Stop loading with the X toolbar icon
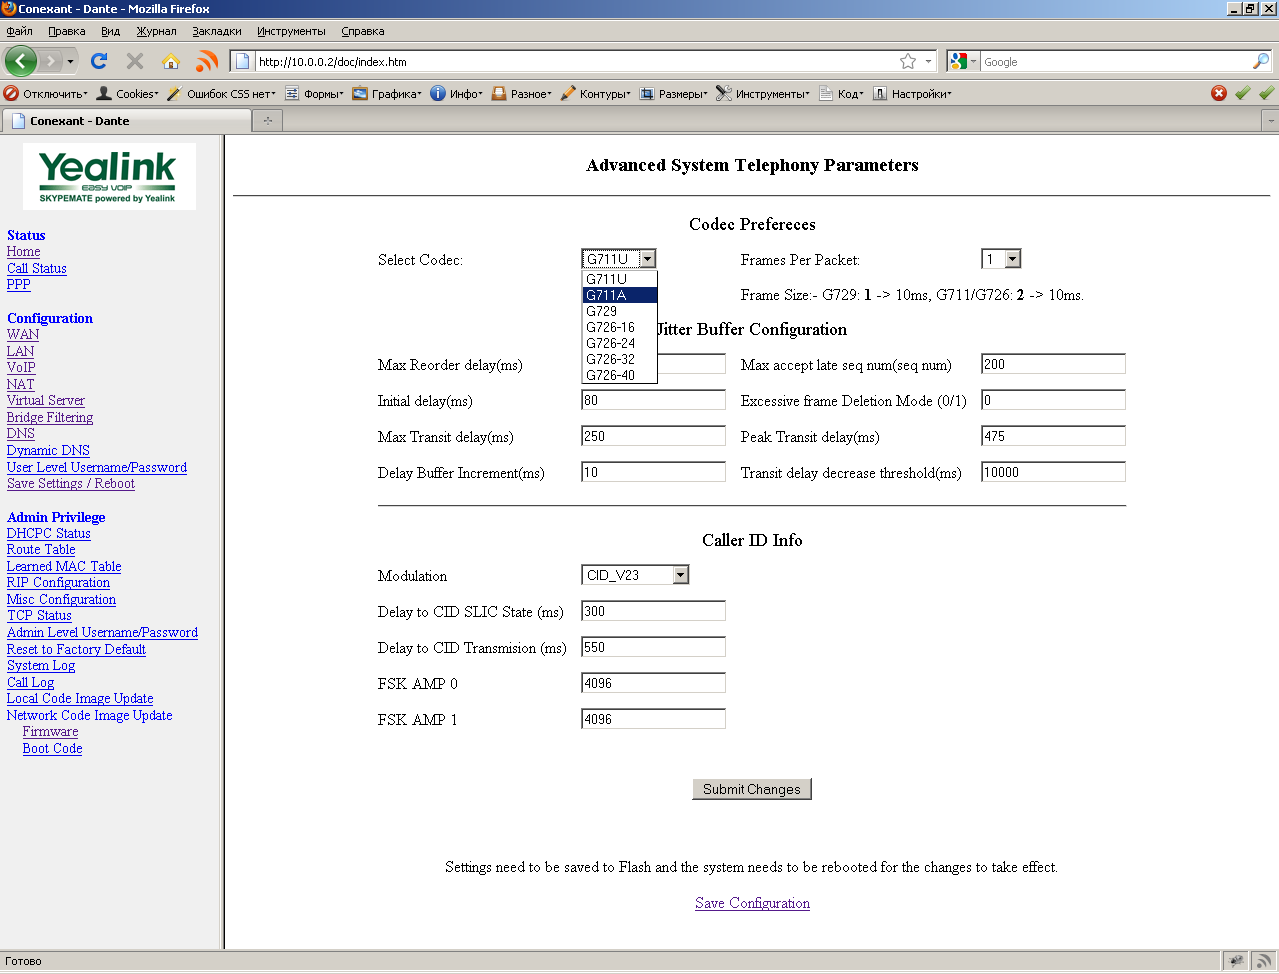 pos(135,61)
